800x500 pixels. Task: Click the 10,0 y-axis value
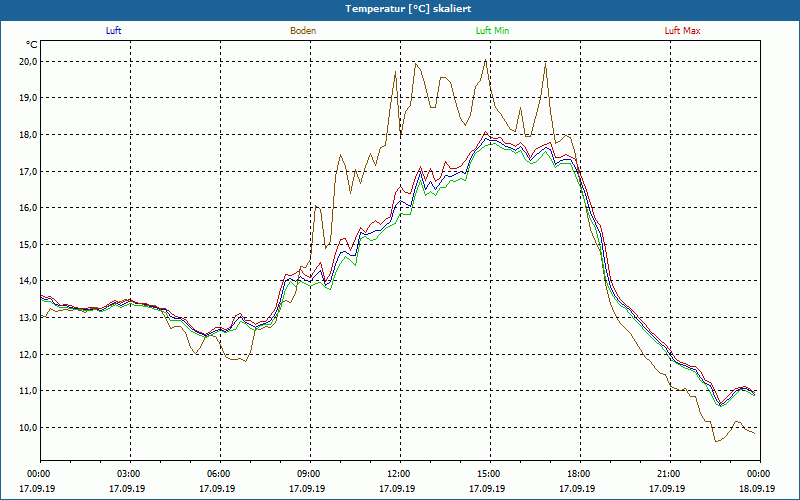click(28, 427)
